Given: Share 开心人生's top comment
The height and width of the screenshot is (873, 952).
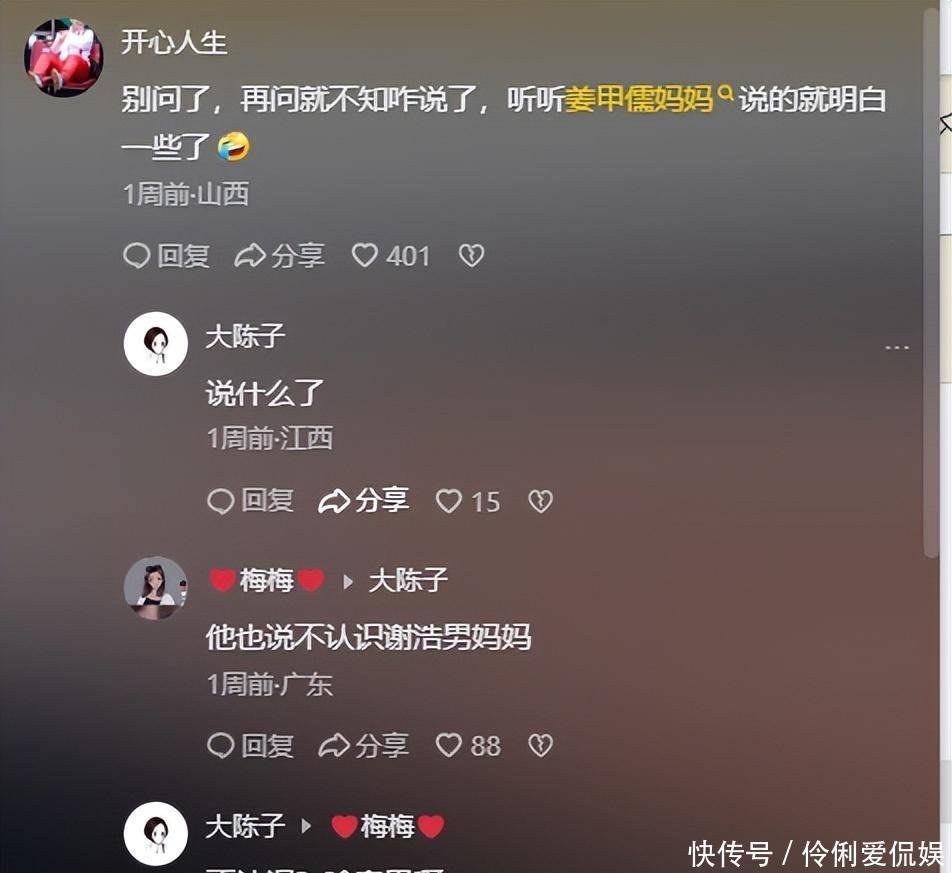Looking at the screenshot, I should pos(280,256).
